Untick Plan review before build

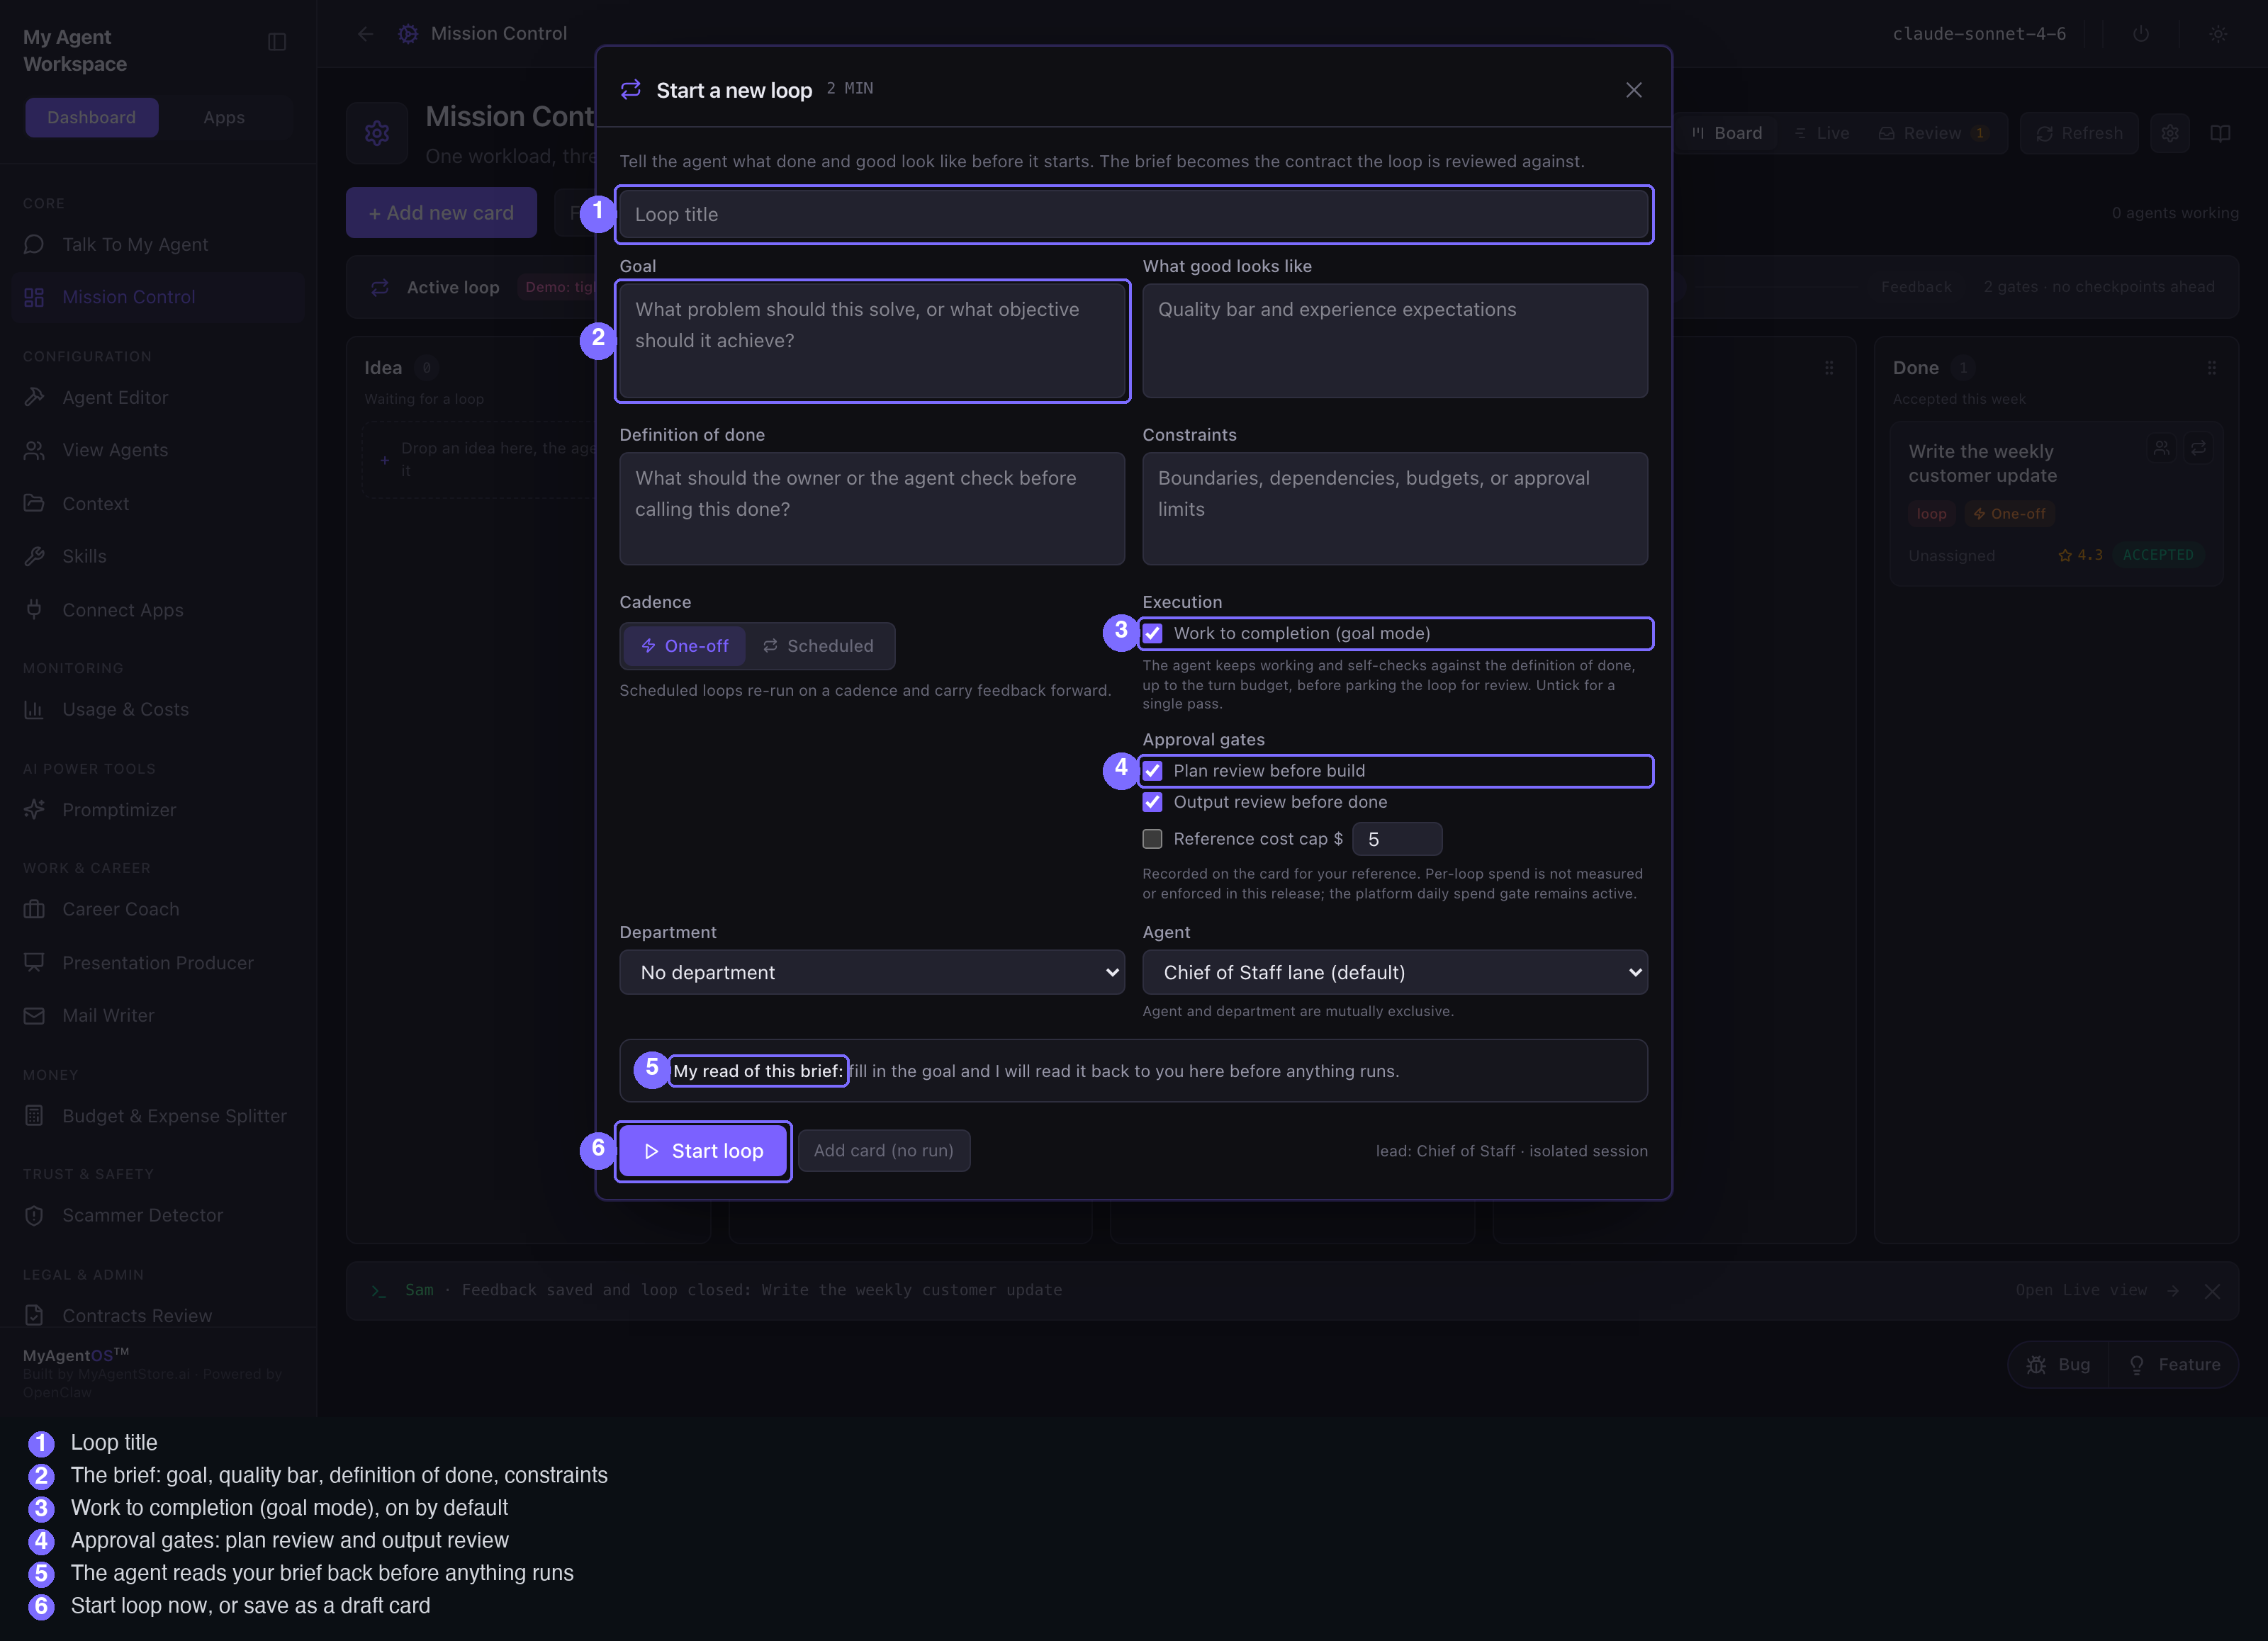pyautogui.click(x=1152, y=771)
